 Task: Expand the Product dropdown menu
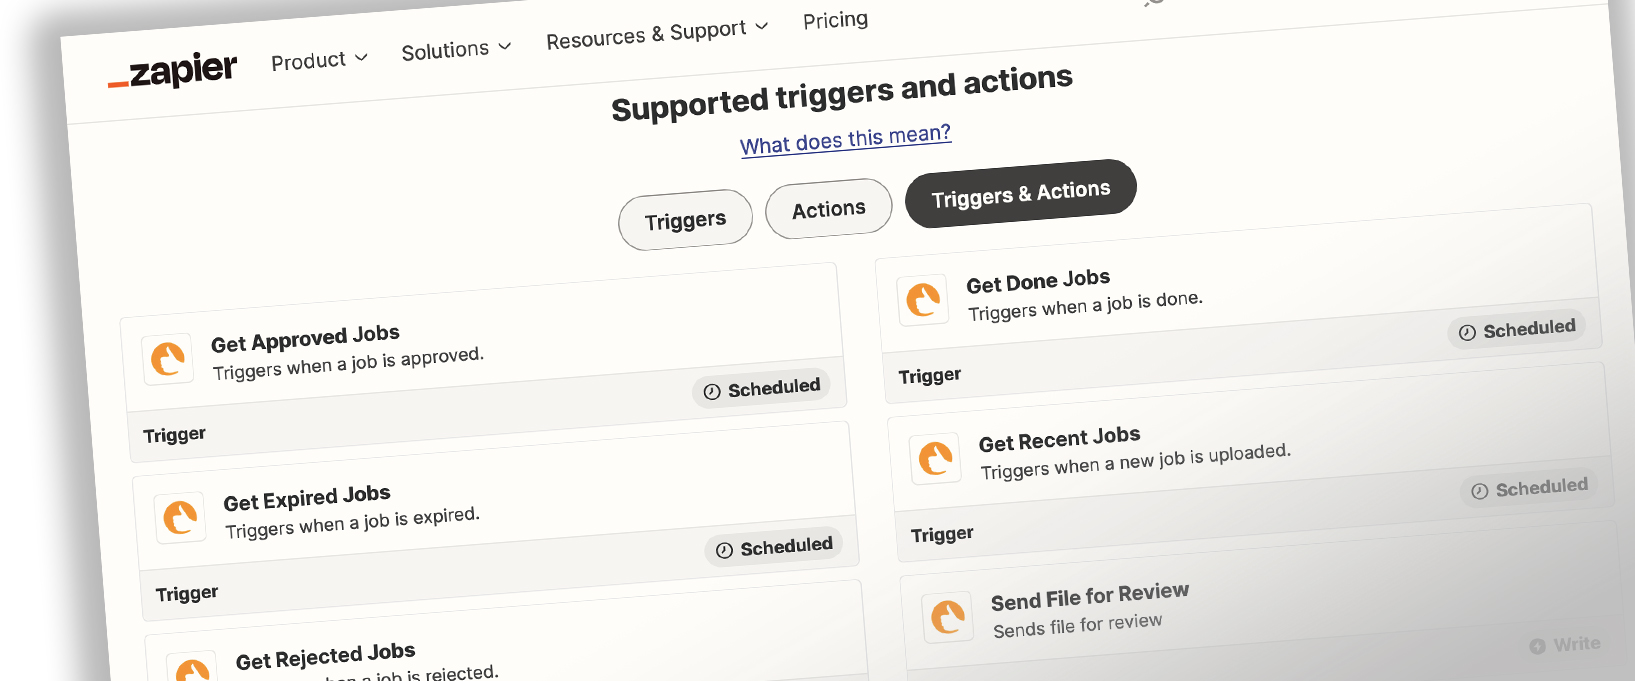(319, 60)
